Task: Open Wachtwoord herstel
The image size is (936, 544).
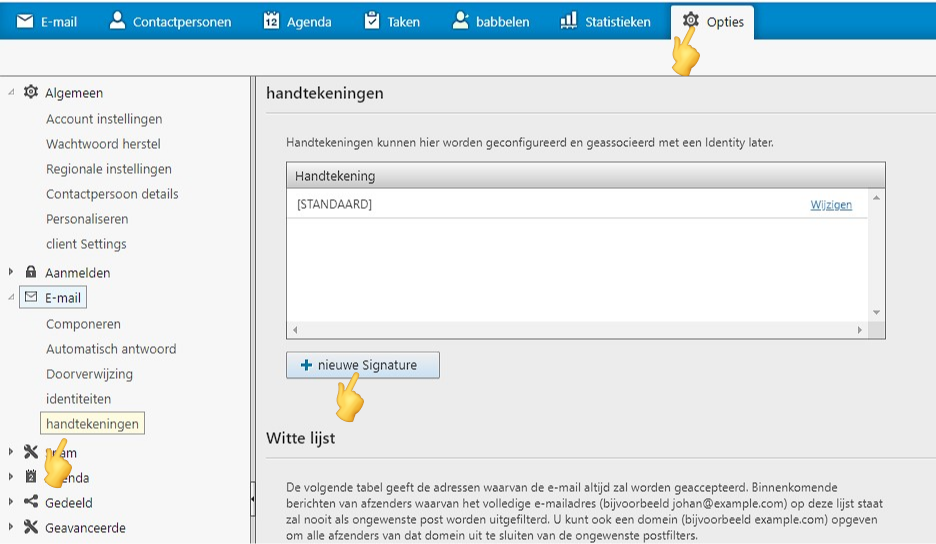Action: point(103,144)
